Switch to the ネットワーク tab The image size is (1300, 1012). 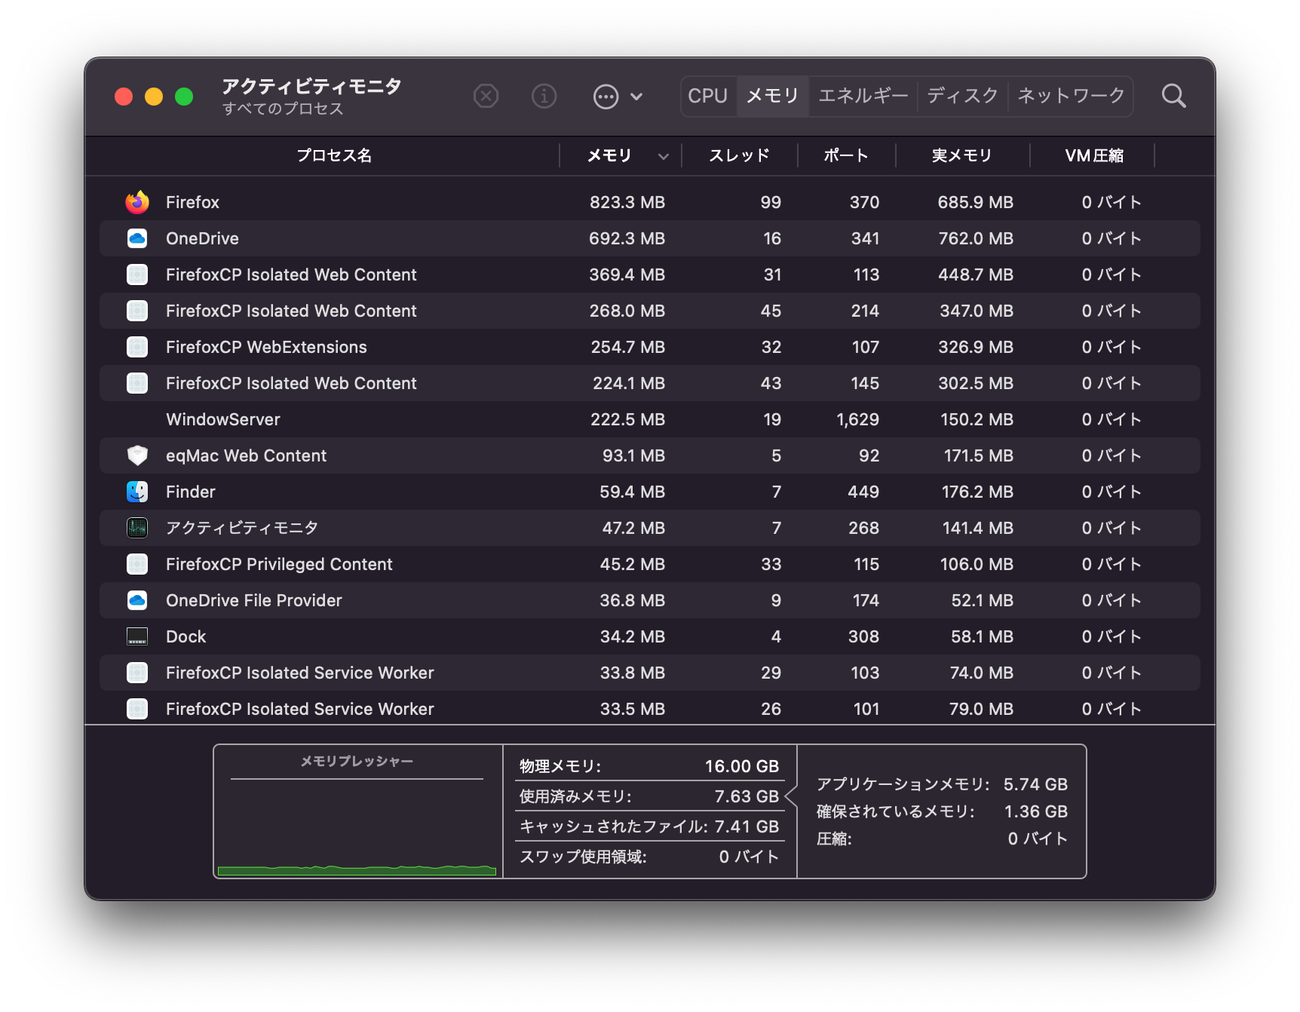point(1071,96)
